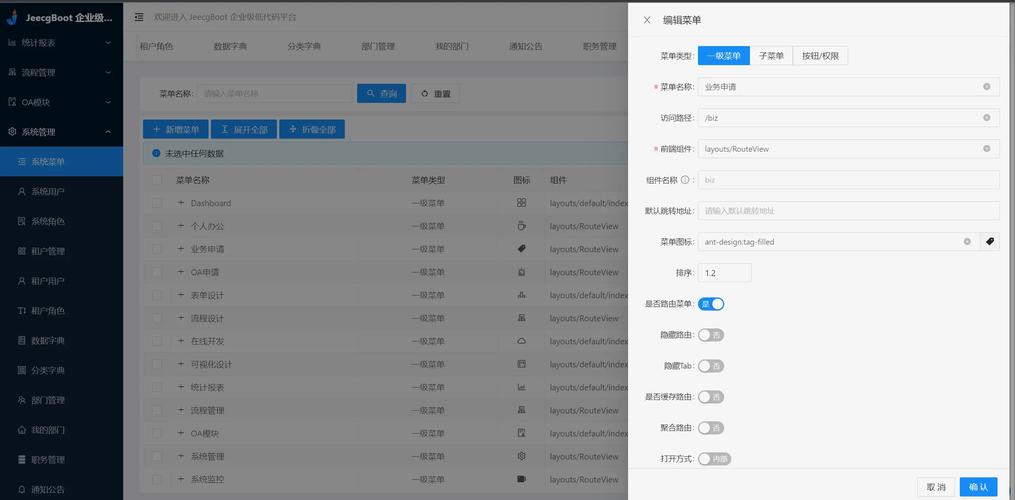Image resolution: width=1015 pixels, height=500 pixels.
Task: Click the 统计报表 row chart icon
Action: tap(522, 387)
